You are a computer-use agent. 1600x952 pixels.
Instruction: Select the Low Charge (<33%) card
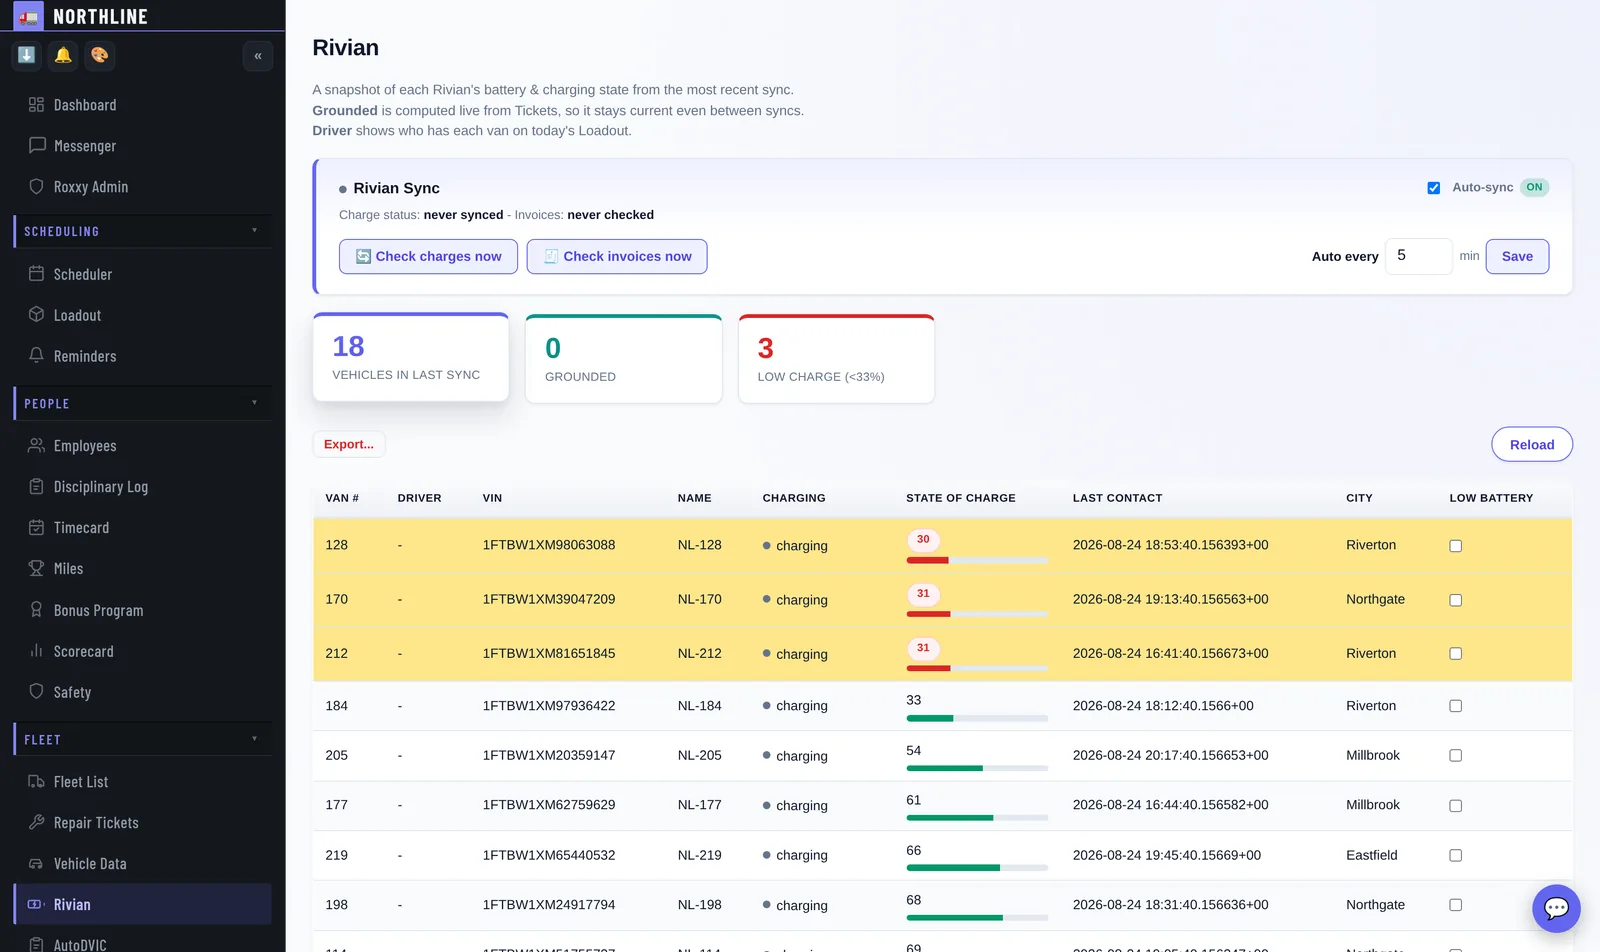coord(836,359)
